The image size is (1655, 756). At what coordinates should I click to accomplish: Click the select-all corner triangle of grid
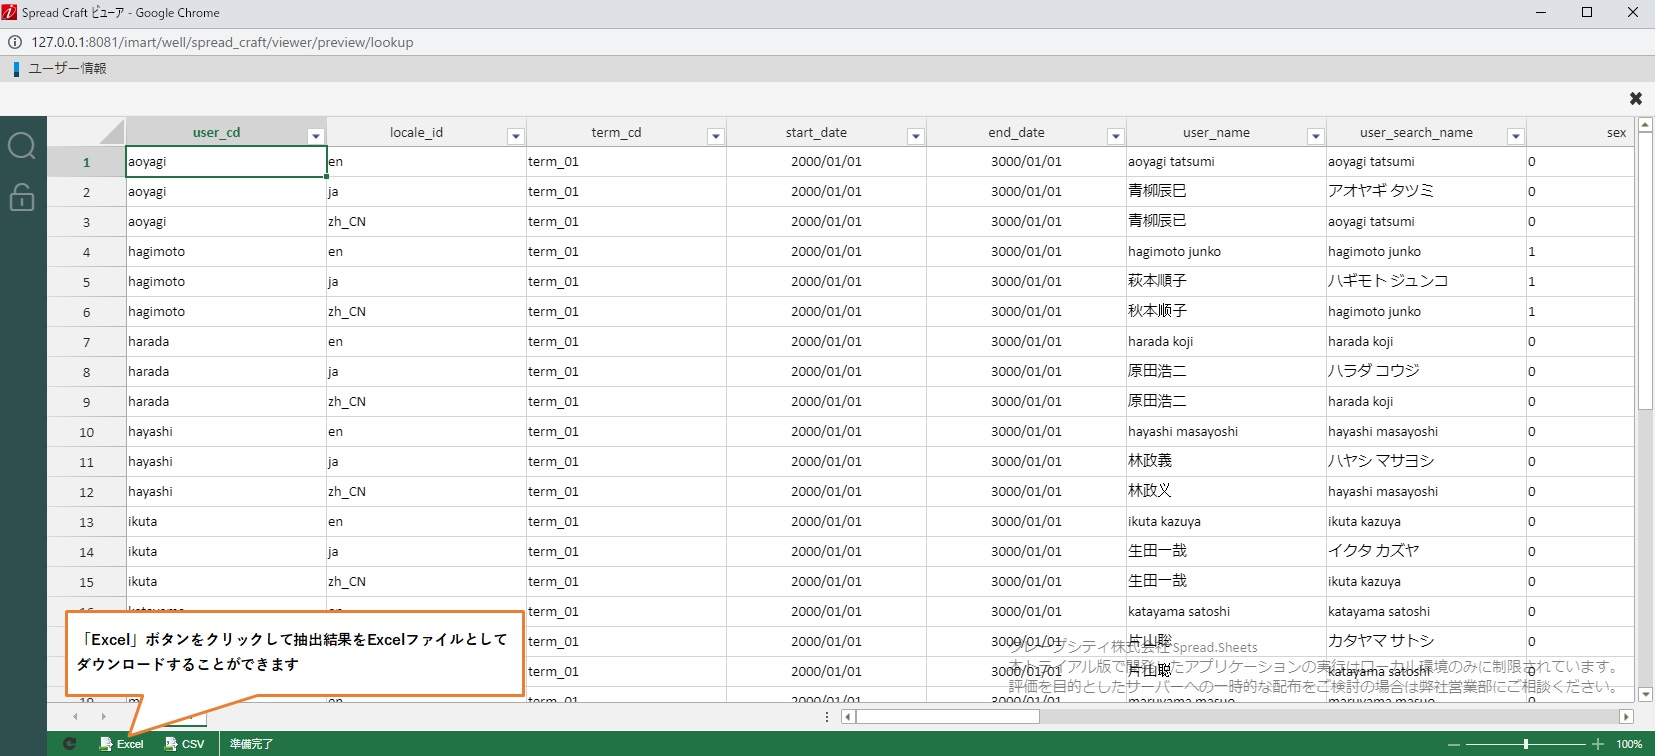[111, 132]
